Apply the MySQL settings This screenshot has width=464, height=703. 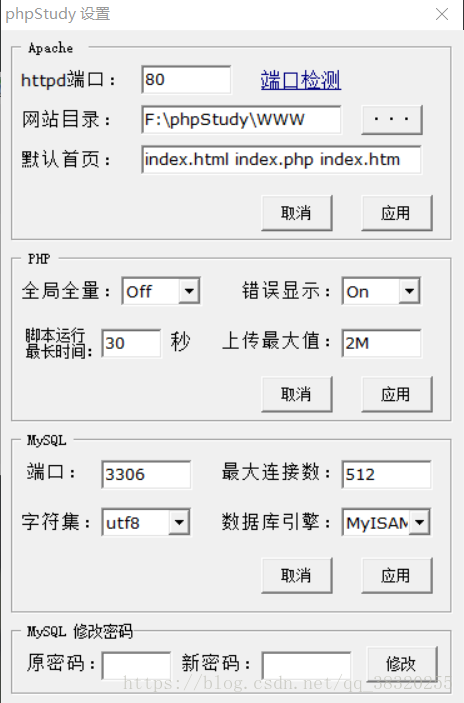coord(397,576)
